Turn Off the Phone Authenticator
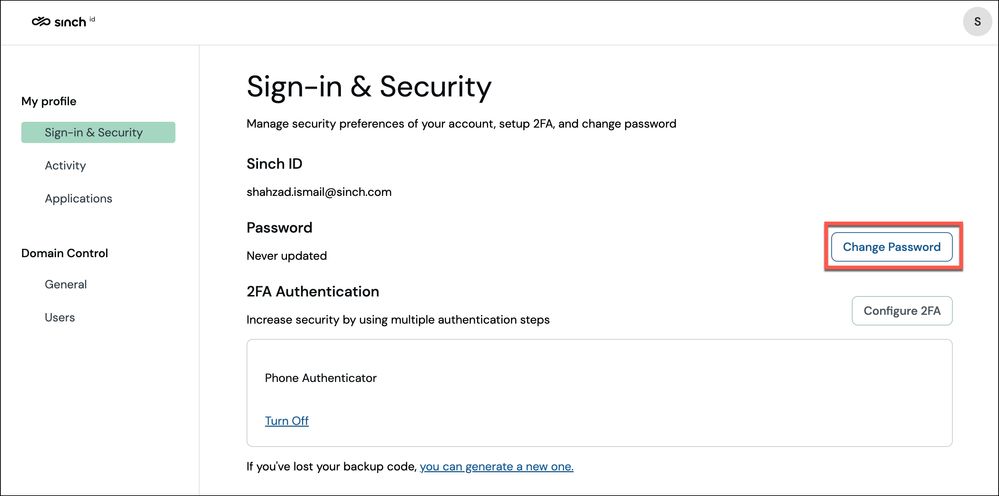The image size is (999, 496). [x=286, y=421]
